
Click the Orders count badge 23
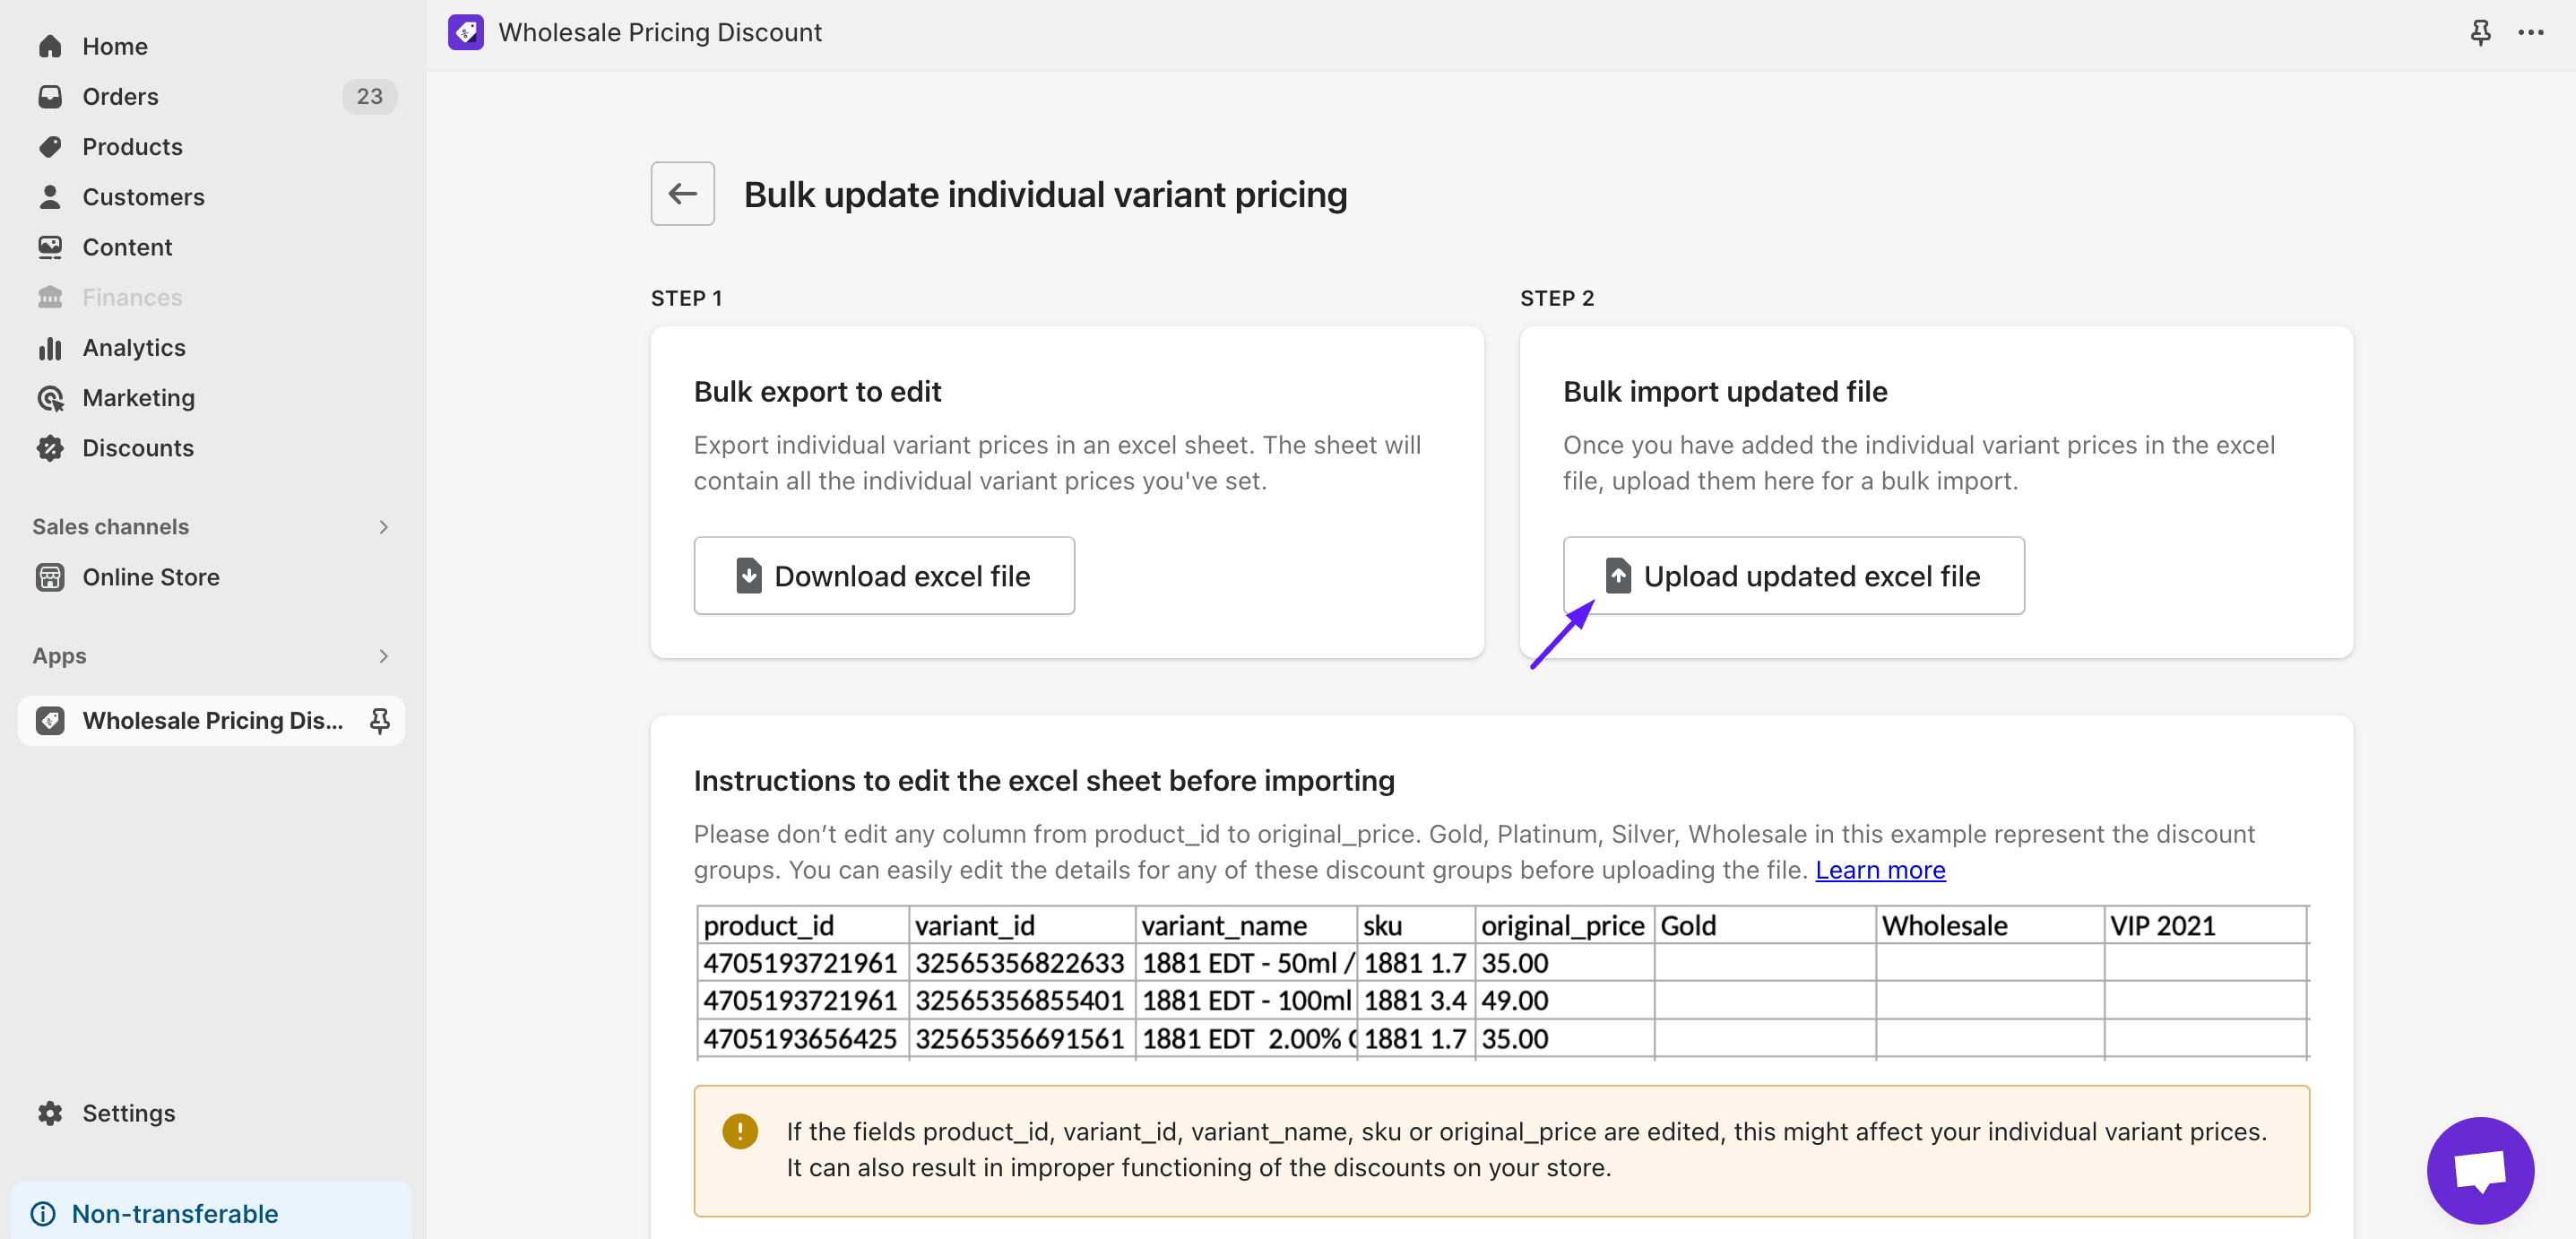369,96
